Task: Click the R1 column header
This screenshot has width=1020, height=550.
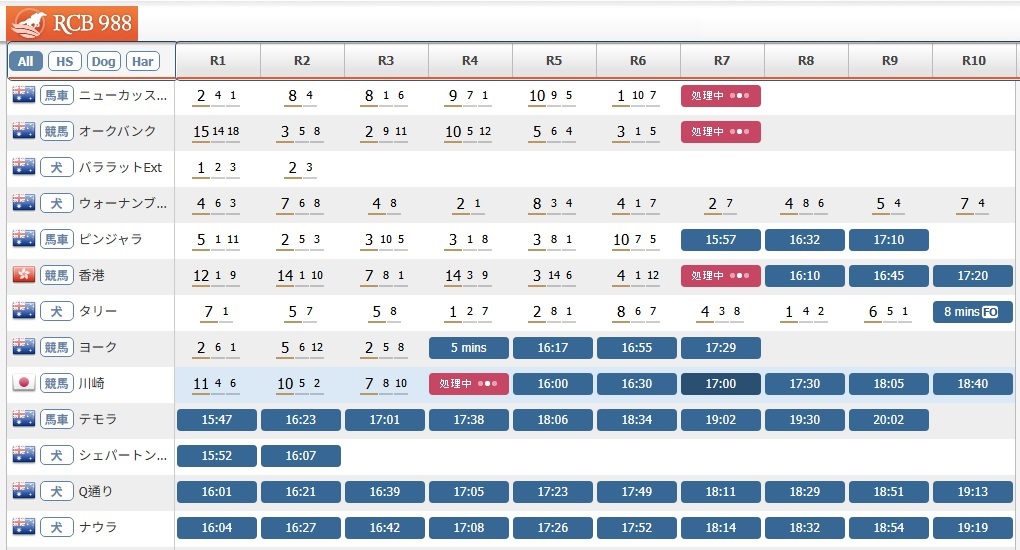Action: (x=218, y=60)
